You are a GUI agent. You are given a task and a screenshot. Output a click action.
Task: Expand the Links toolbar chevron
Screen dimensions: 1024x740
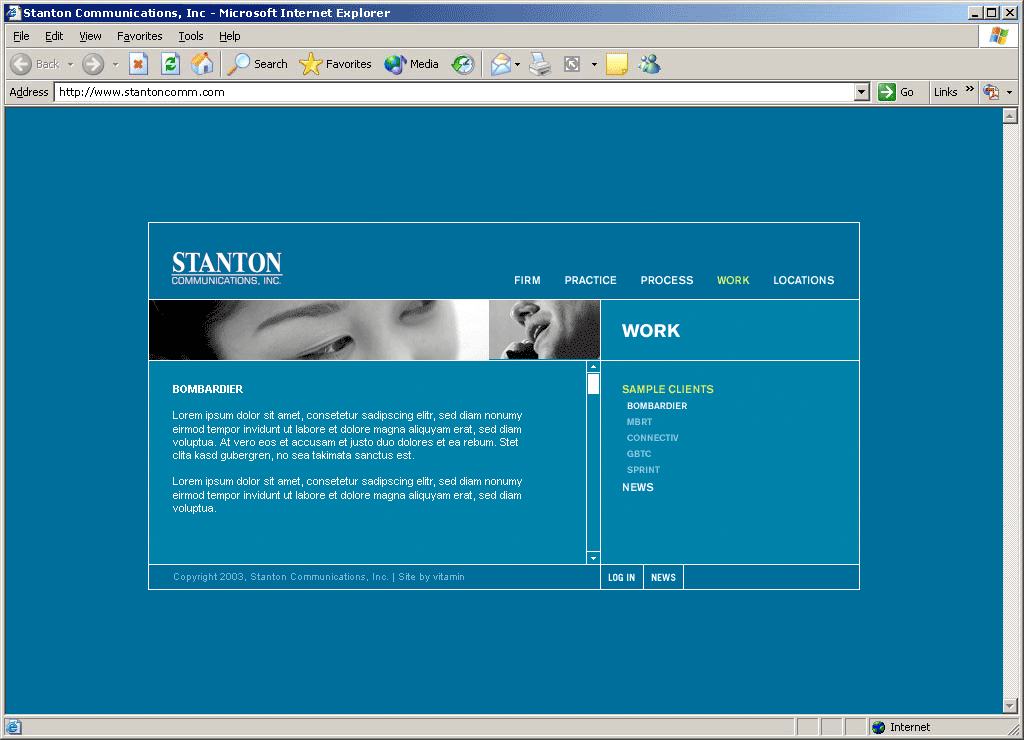tap(969, 90)
